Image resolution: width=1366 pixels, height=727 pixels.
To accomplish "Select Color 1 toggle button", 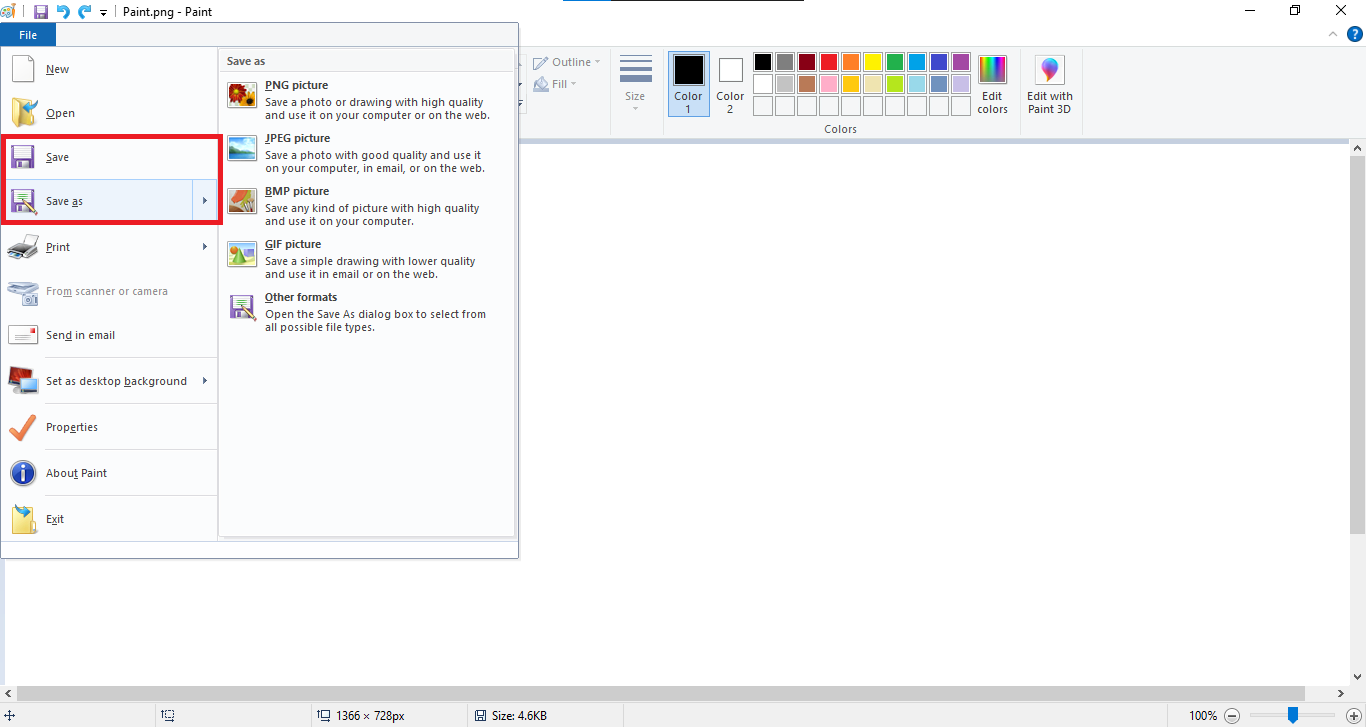I will pyautogui.click(x=688, y=85).
